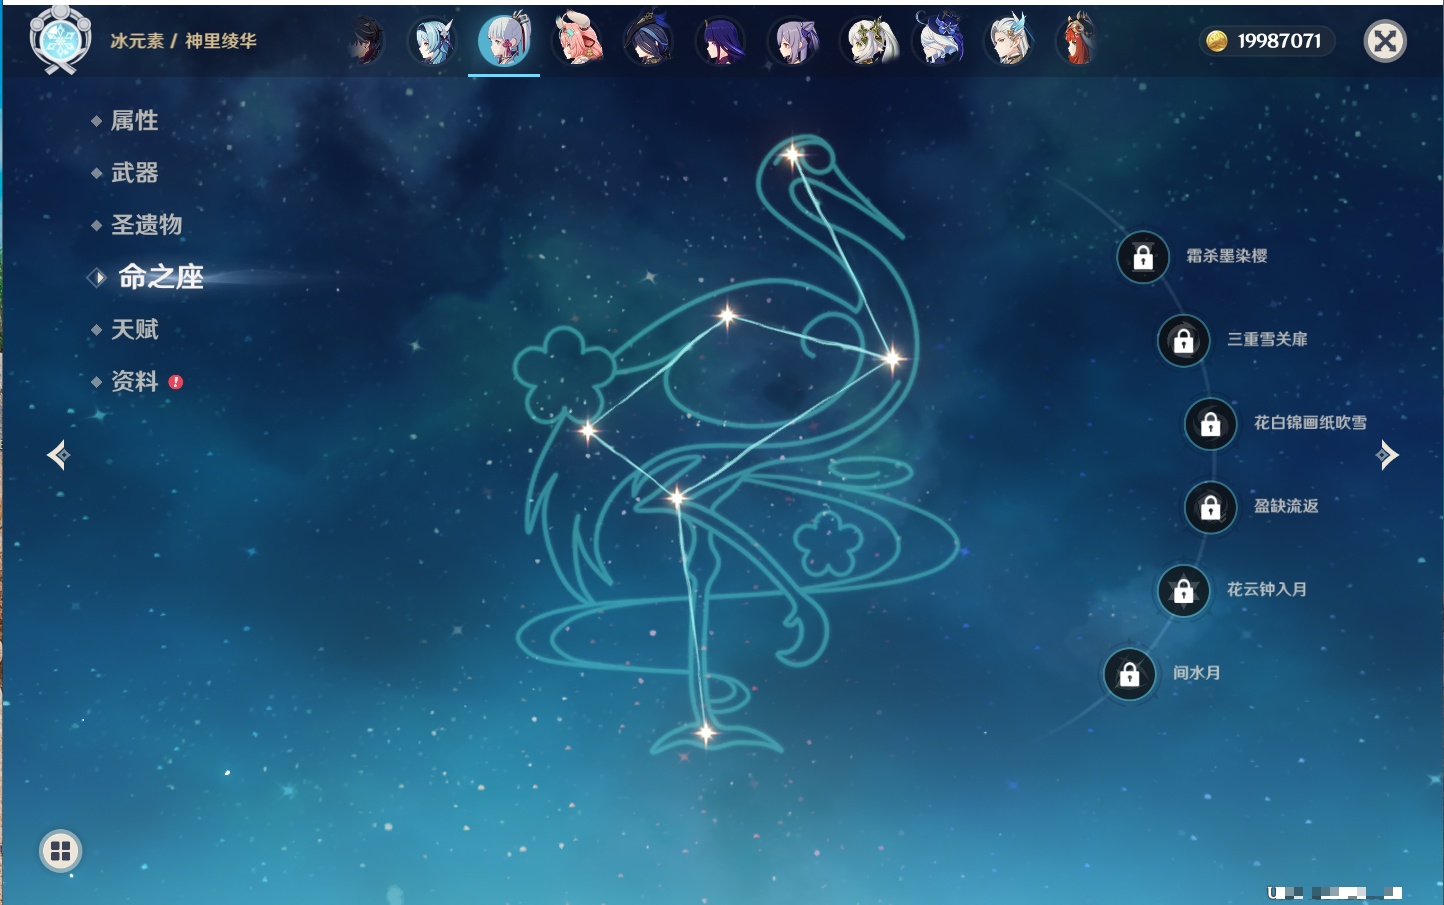Click the 霜杀墨染樱 constellation label

1227,256
